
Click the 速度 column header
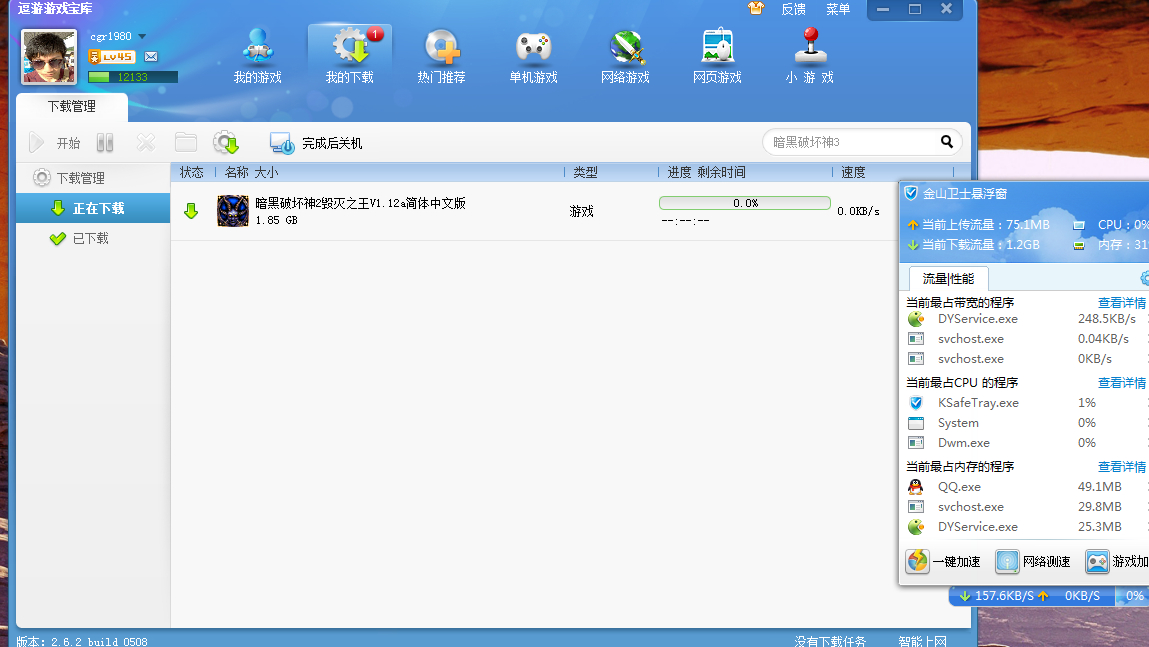tap(854, 172)
